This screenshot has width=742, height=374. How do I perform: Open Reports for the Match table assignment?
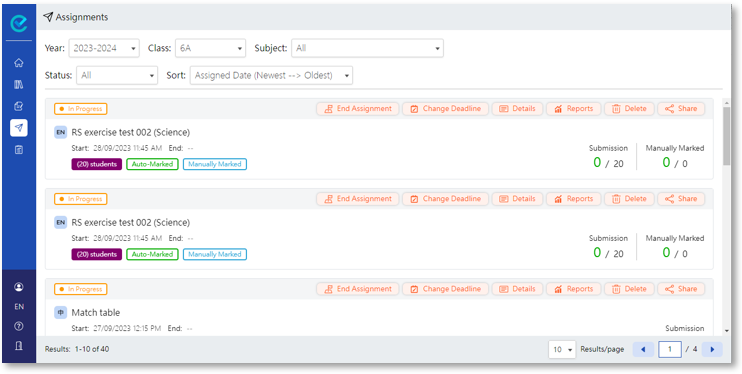[574, 289]
